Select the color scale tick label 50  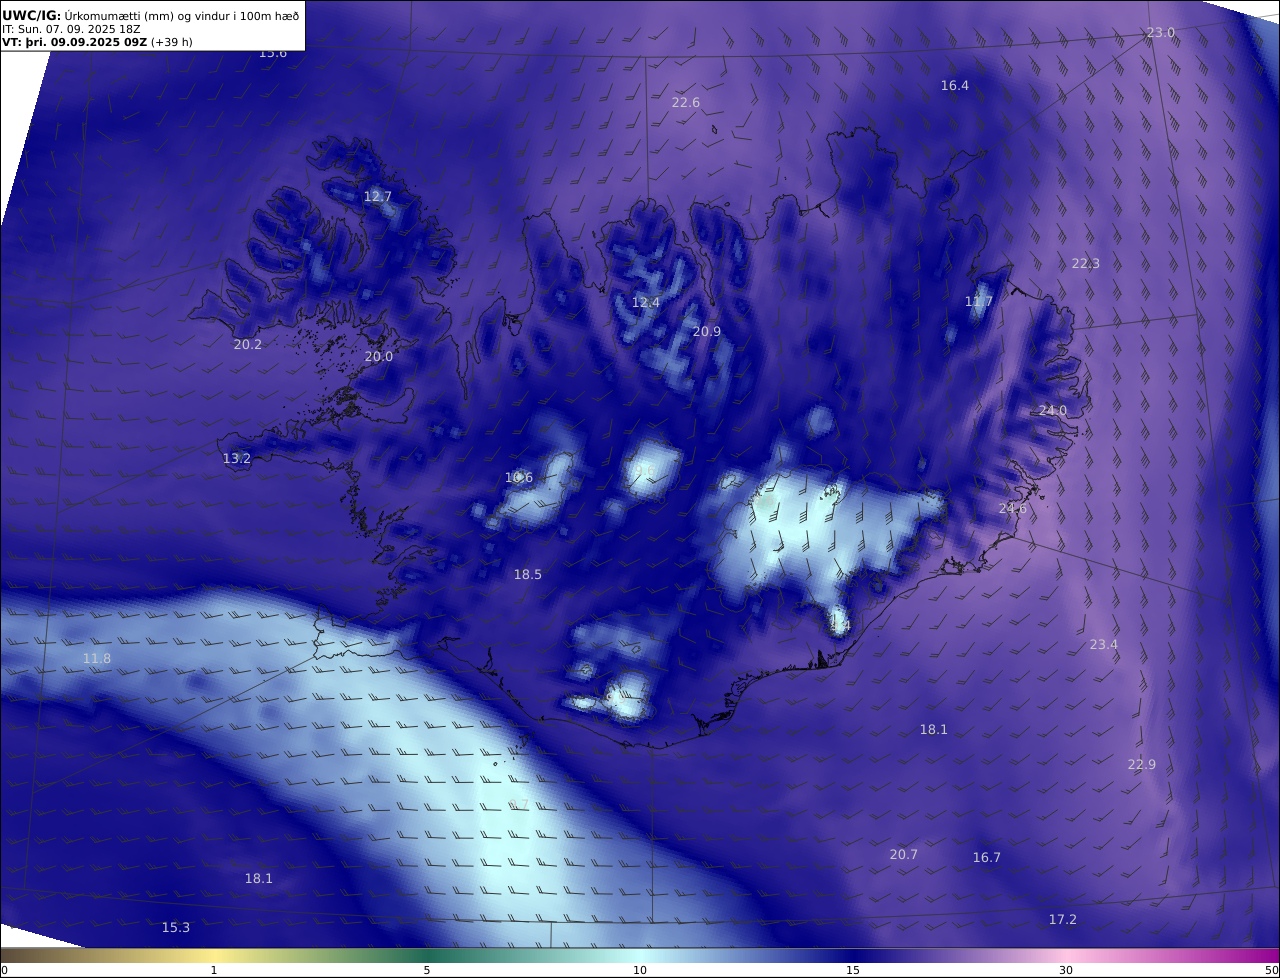1271,970
